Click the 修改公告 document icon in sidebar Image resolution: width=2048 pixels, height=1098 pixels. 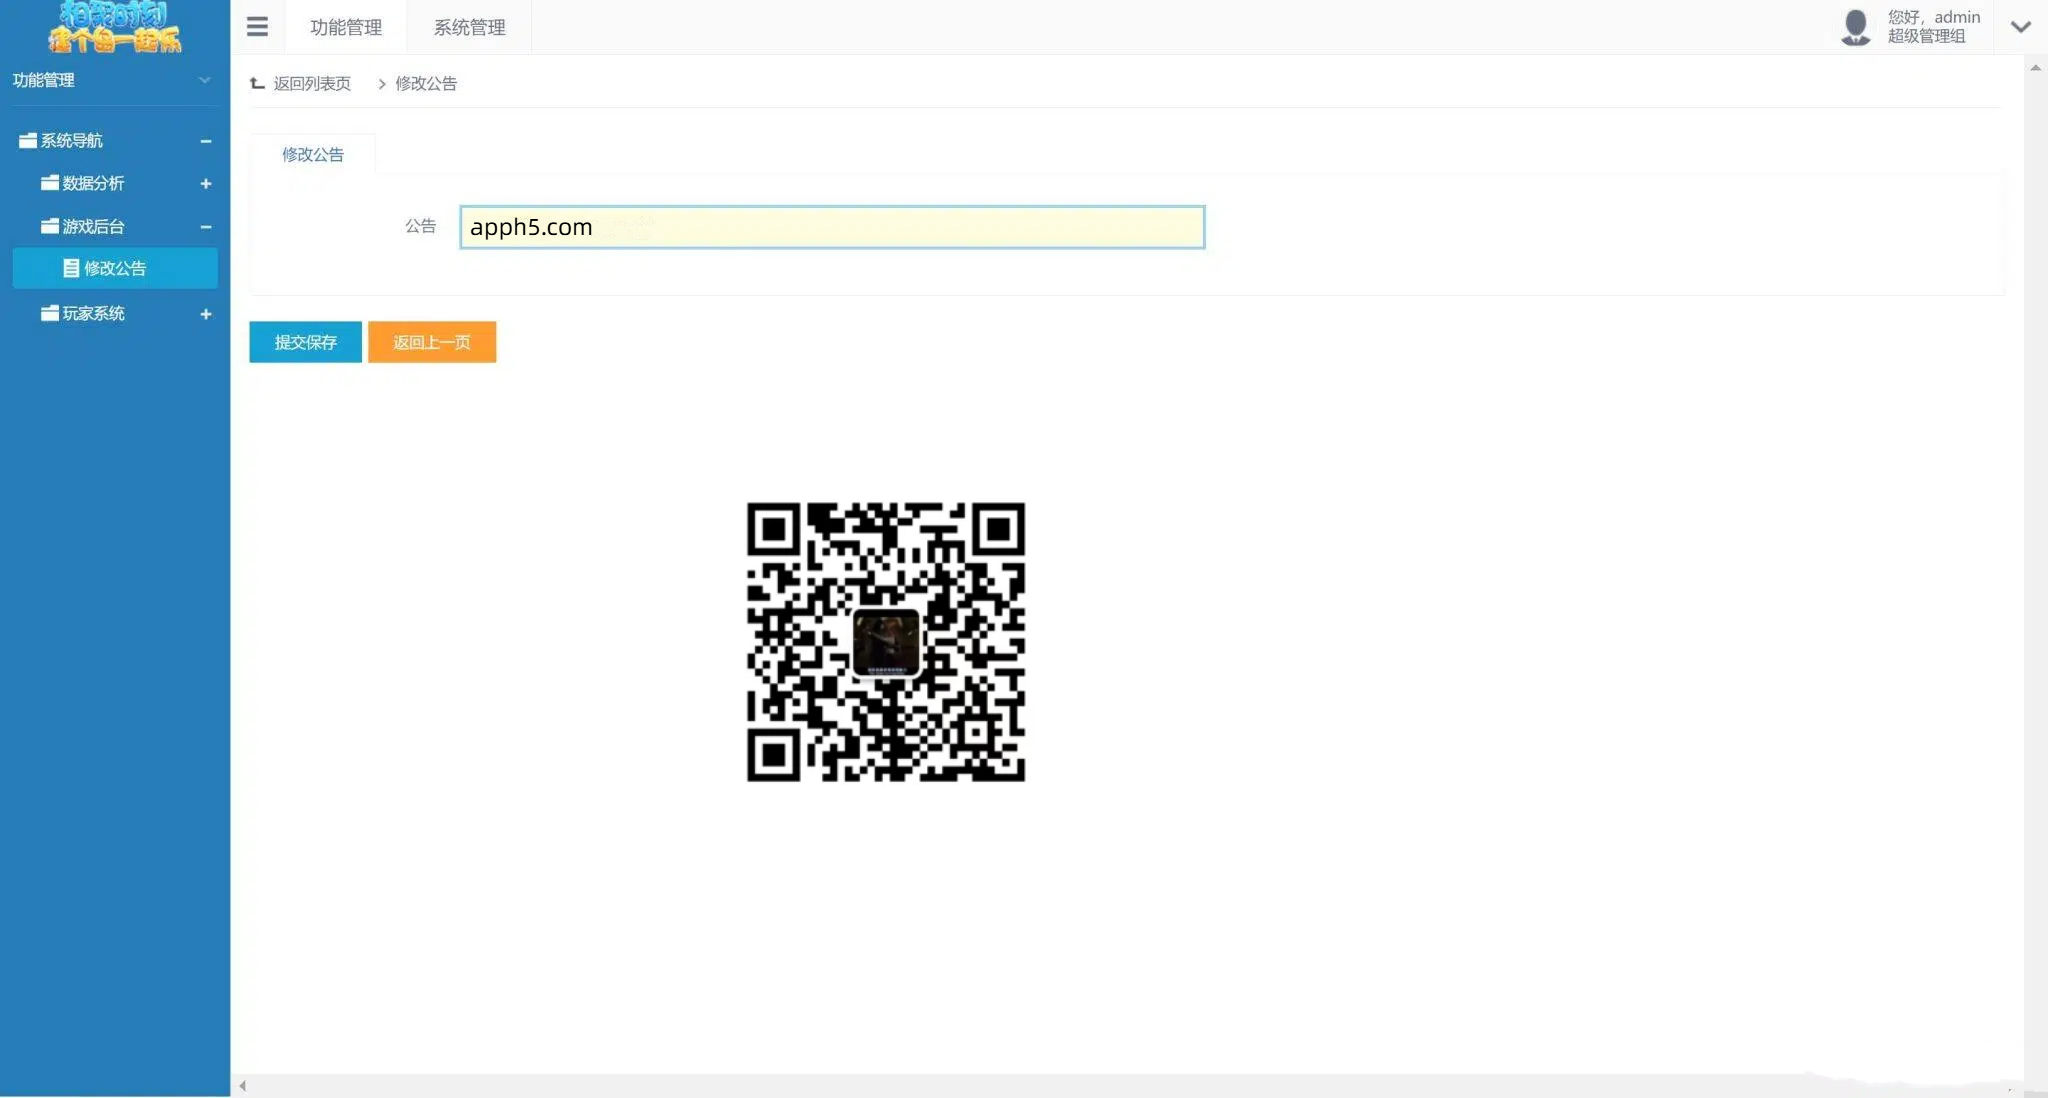pyautogui.click(x=71, y=268)
